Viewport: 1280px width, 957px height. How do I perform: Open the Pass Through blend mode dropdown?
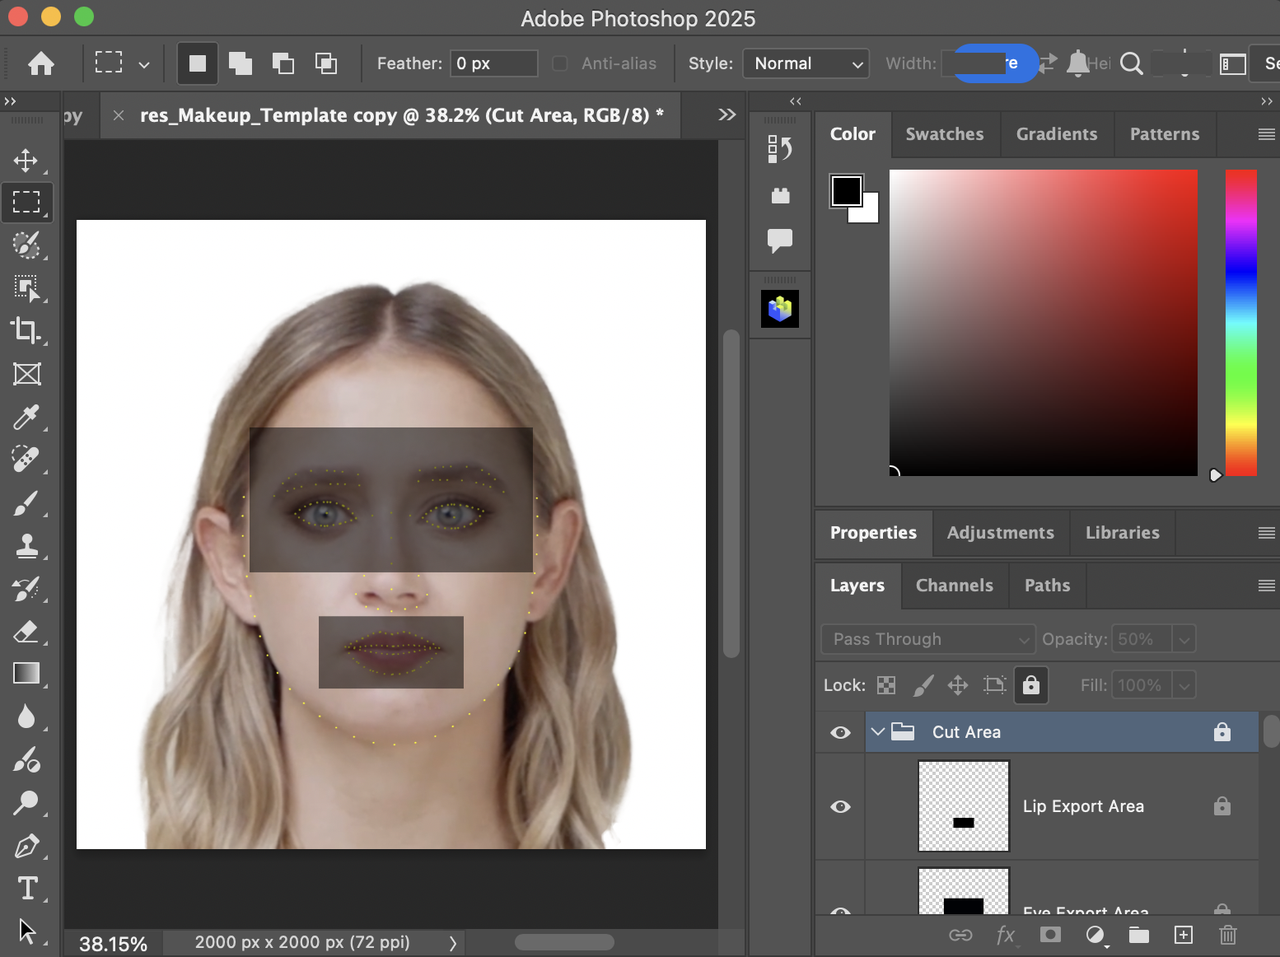tap(928, 639)
